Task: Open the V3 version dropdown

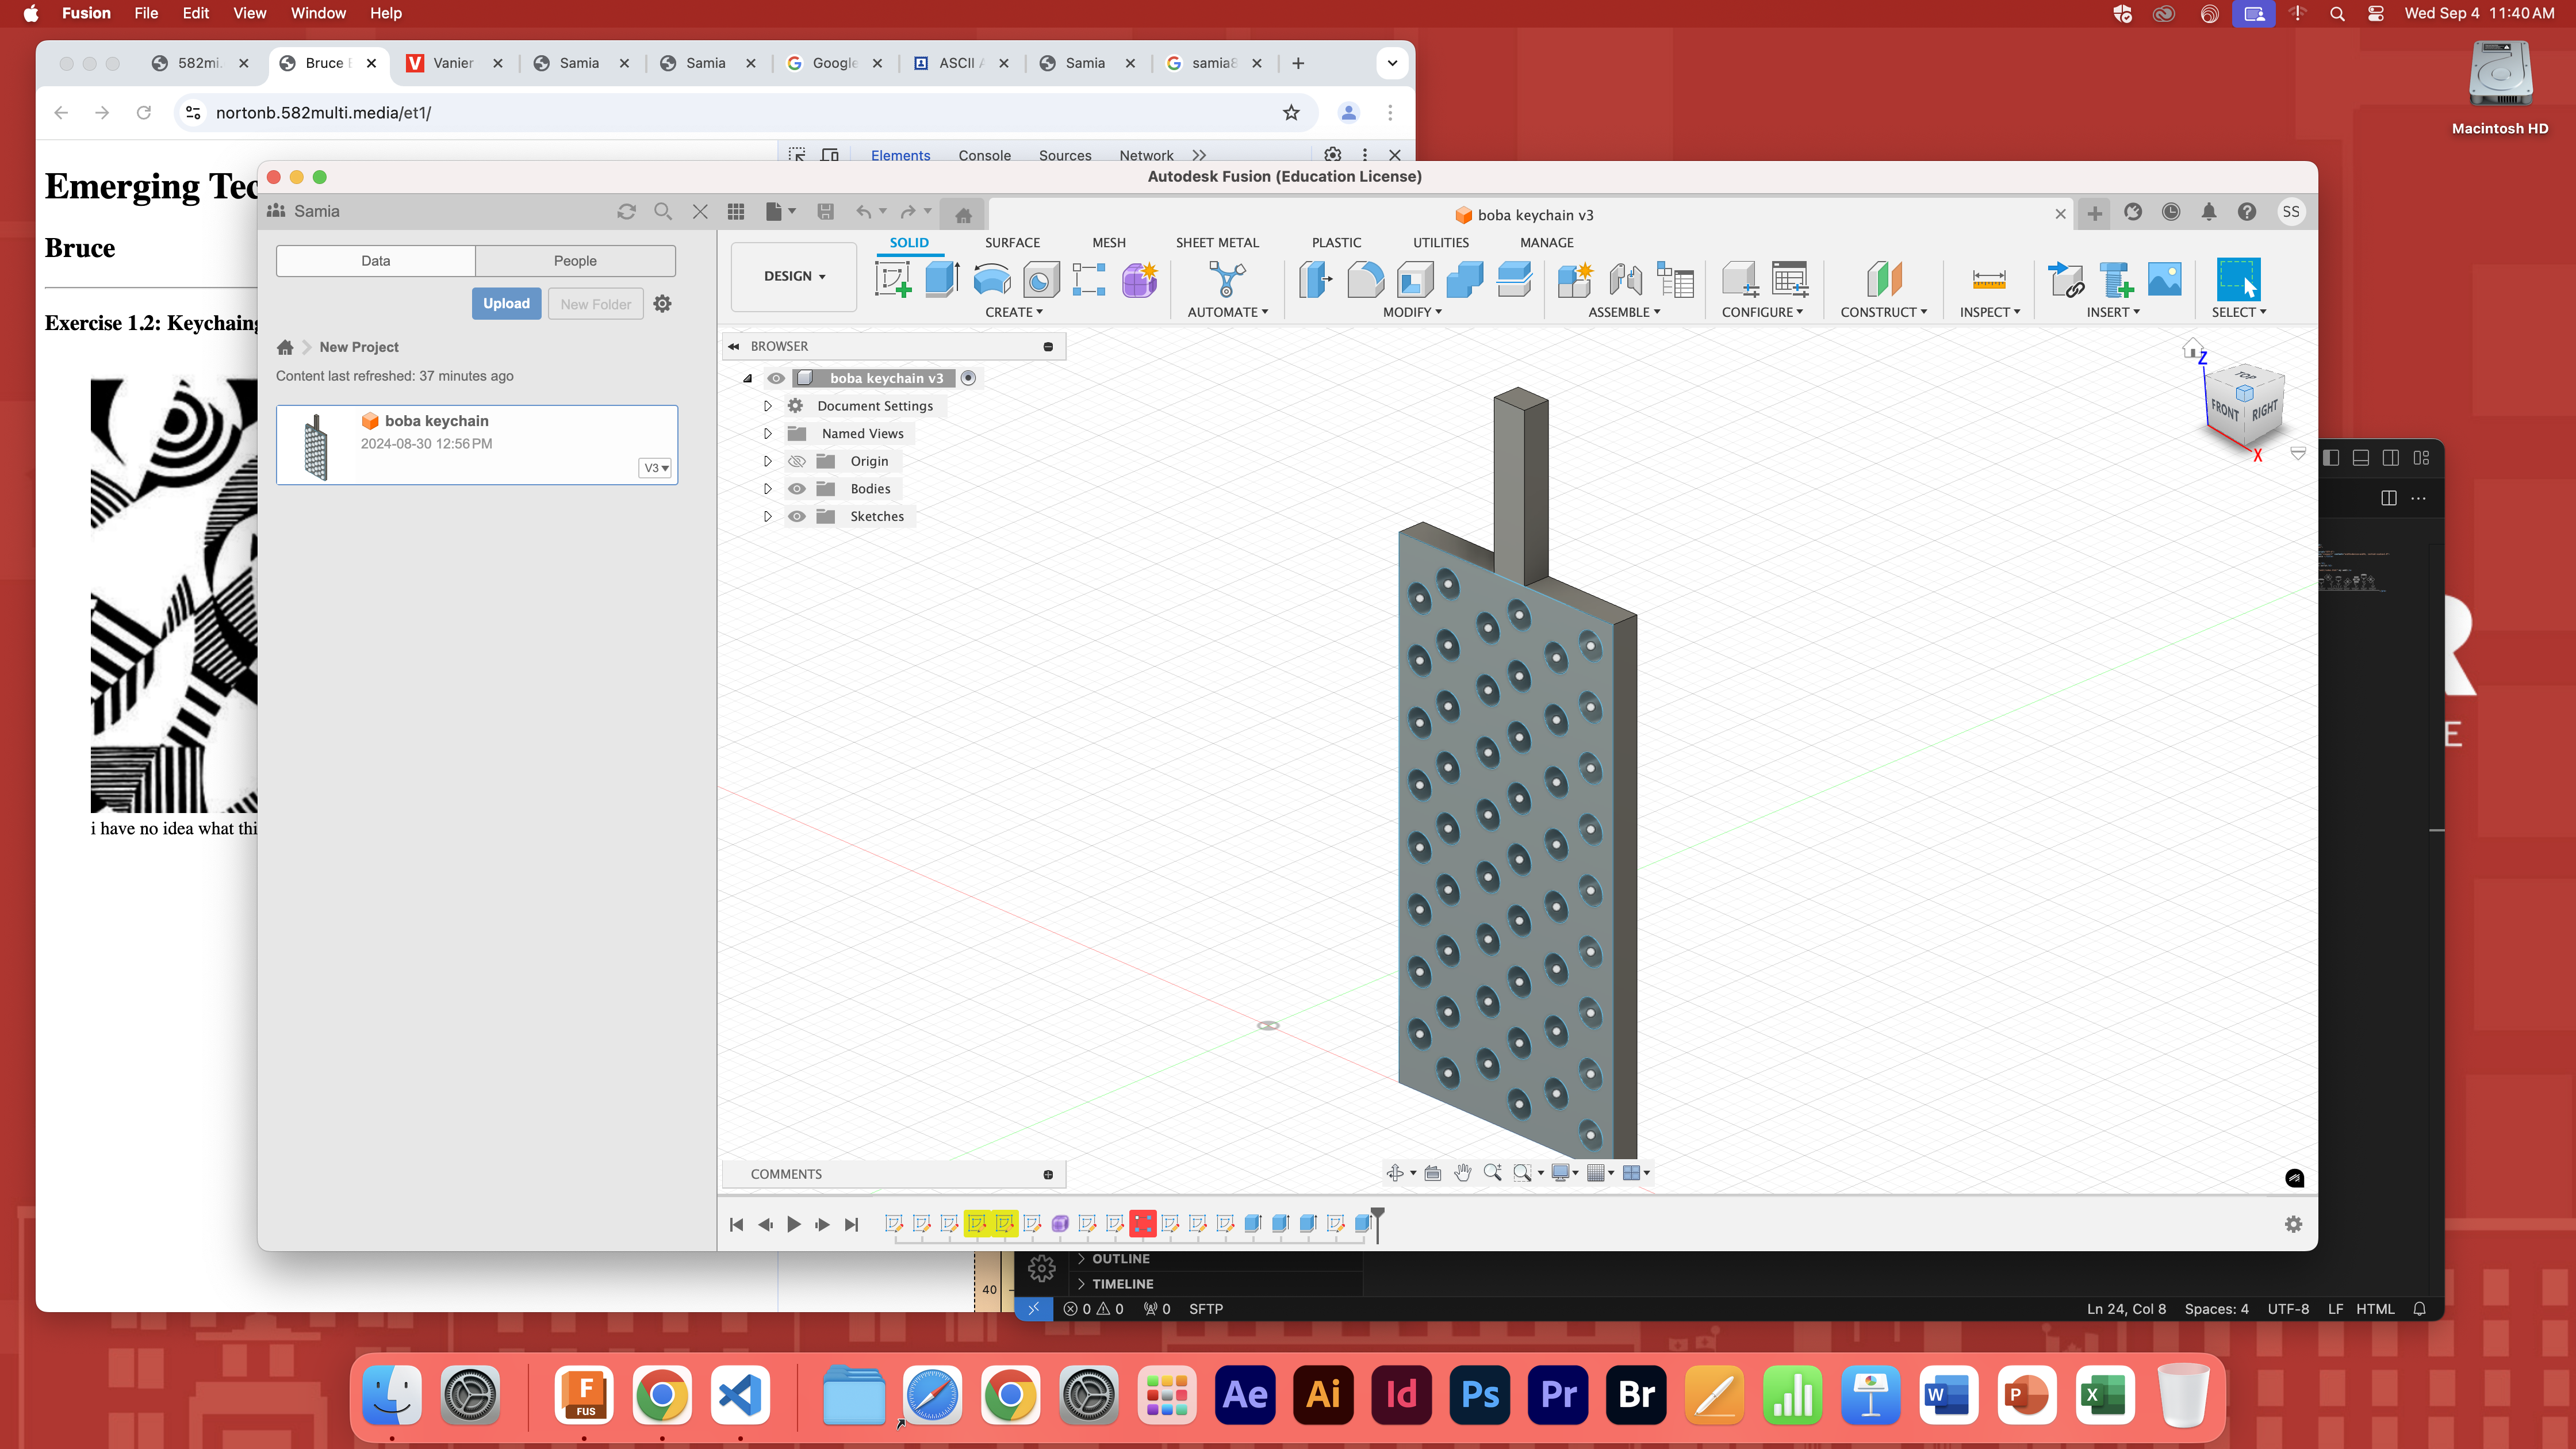Action: click(656, 468)
